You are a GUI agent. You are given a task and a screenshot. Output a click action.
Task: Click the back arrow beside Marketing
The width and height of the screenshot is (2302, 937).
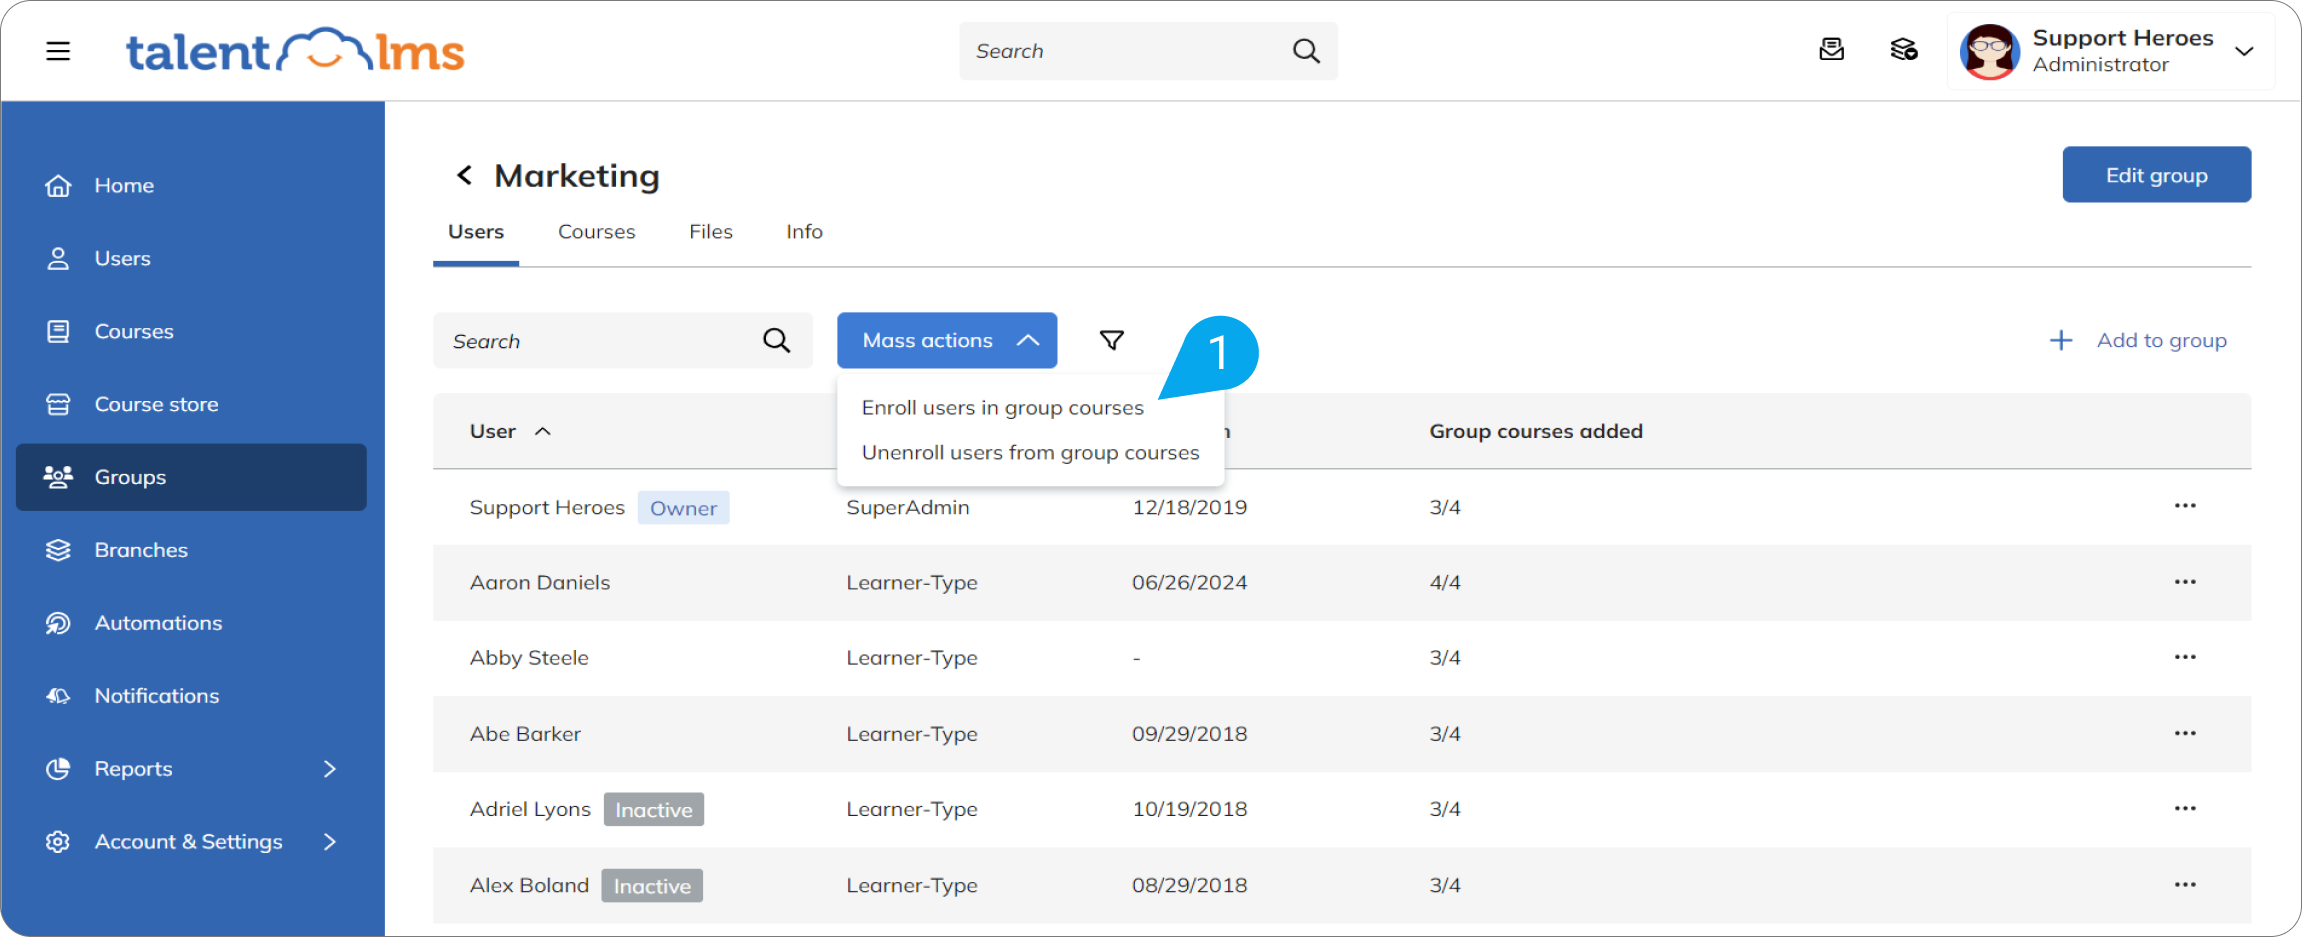464,176
